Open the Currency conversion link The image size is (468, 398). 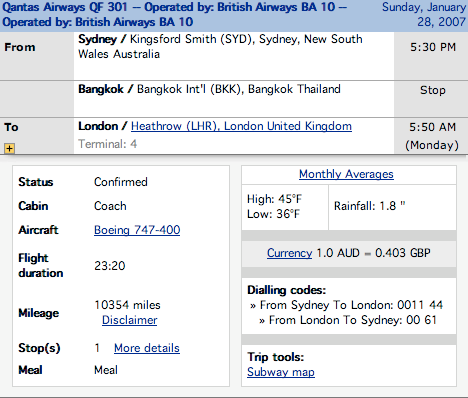click(289, 253)
